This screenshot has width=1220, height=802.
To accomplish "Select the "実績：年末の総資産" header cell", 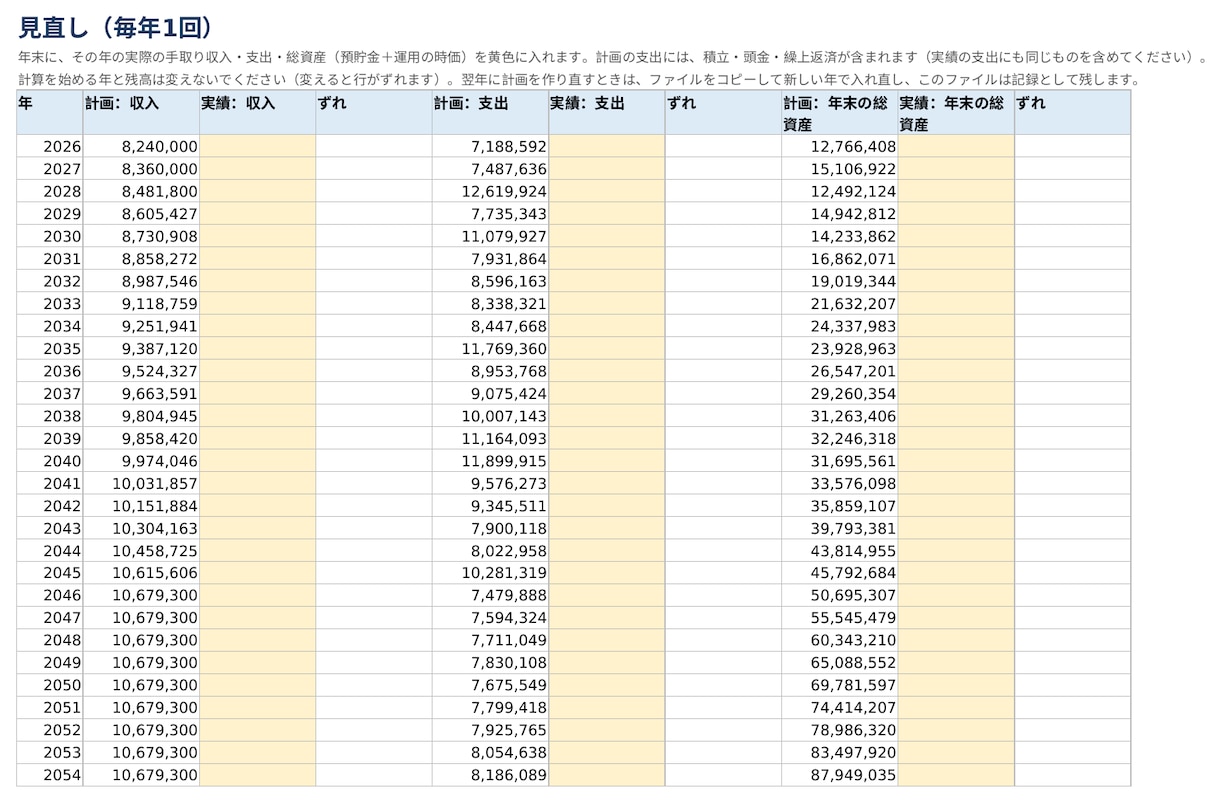I will pyautogui.click(x=956, y=113).
